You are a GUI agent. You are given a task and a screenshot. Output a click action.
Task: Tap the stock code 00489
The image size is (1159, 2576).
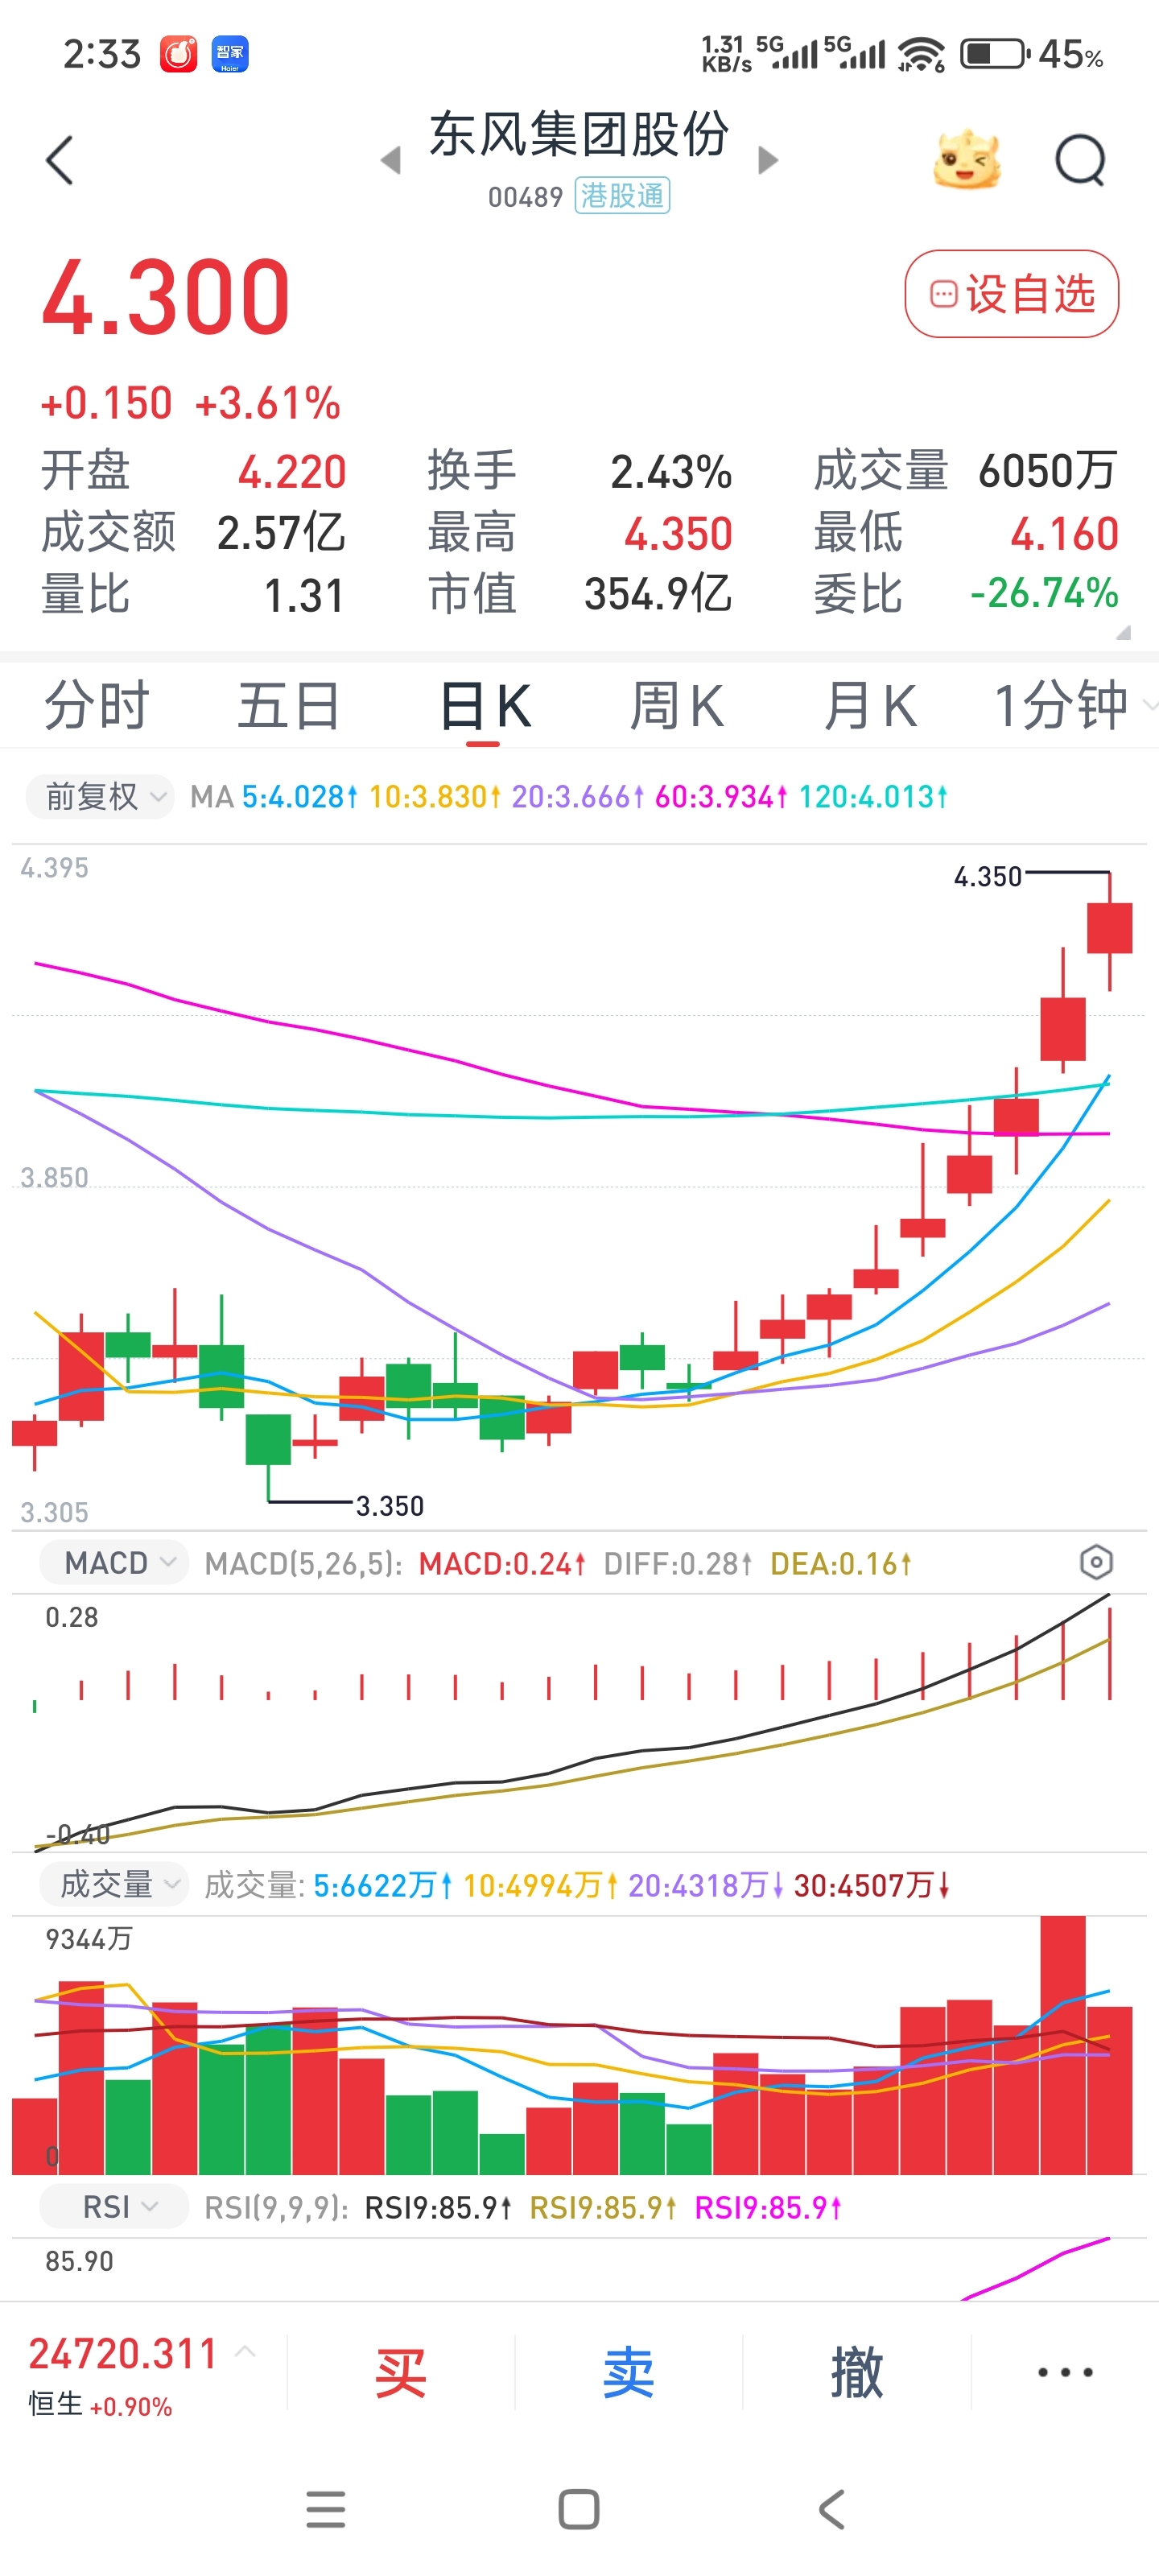[x=526, y=197]
